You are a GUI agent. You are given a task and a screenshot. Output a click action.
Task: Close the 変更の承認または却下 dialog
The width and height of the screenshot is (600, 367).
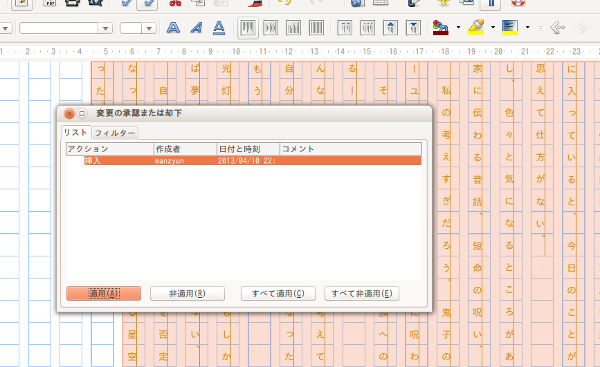[69, 114]
